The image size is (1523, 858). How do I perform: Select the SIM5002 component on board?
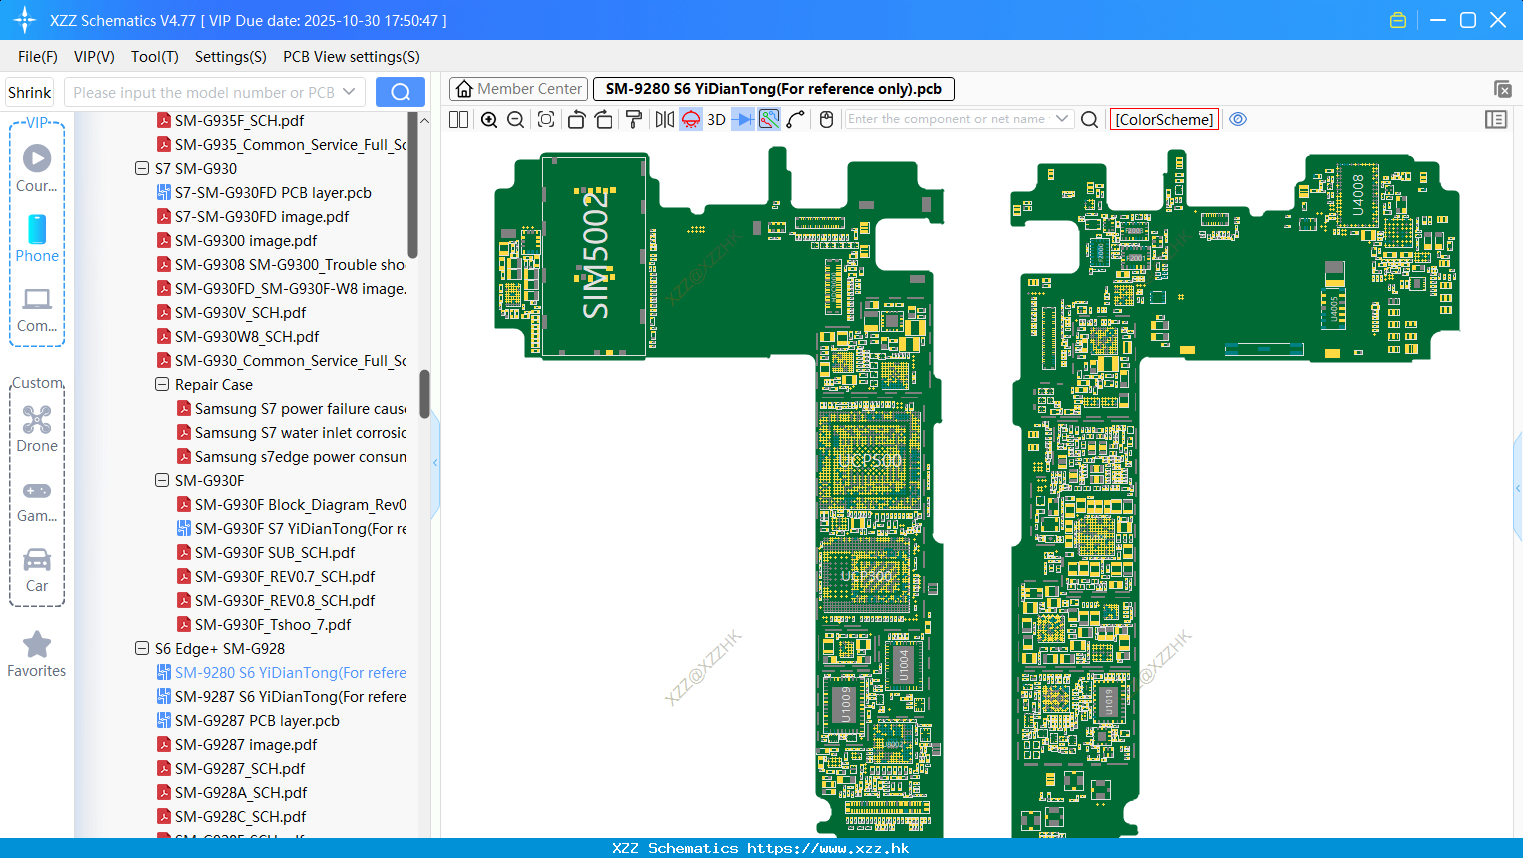click(x=594, y=255)
